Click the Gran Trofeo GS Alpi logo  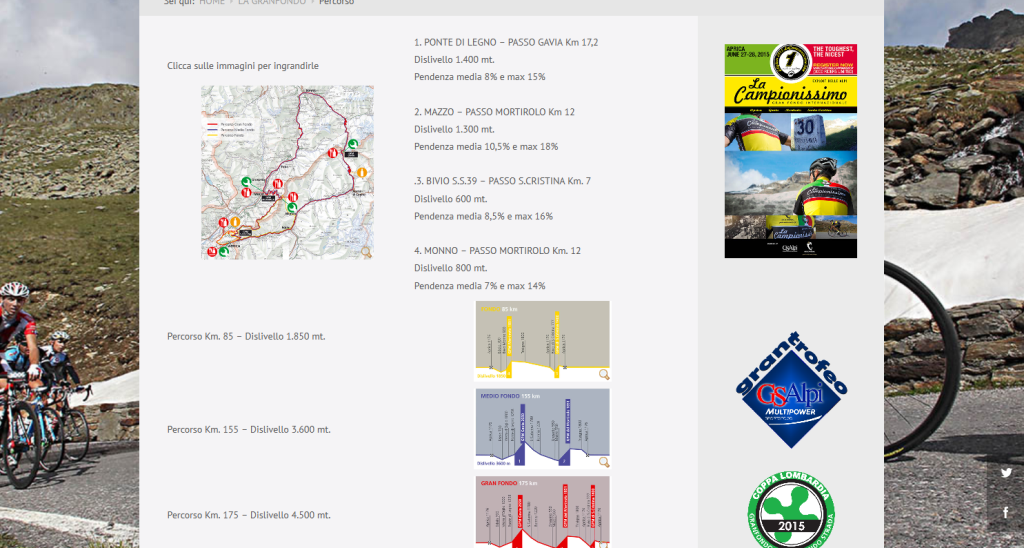click(x=791, y=390)
